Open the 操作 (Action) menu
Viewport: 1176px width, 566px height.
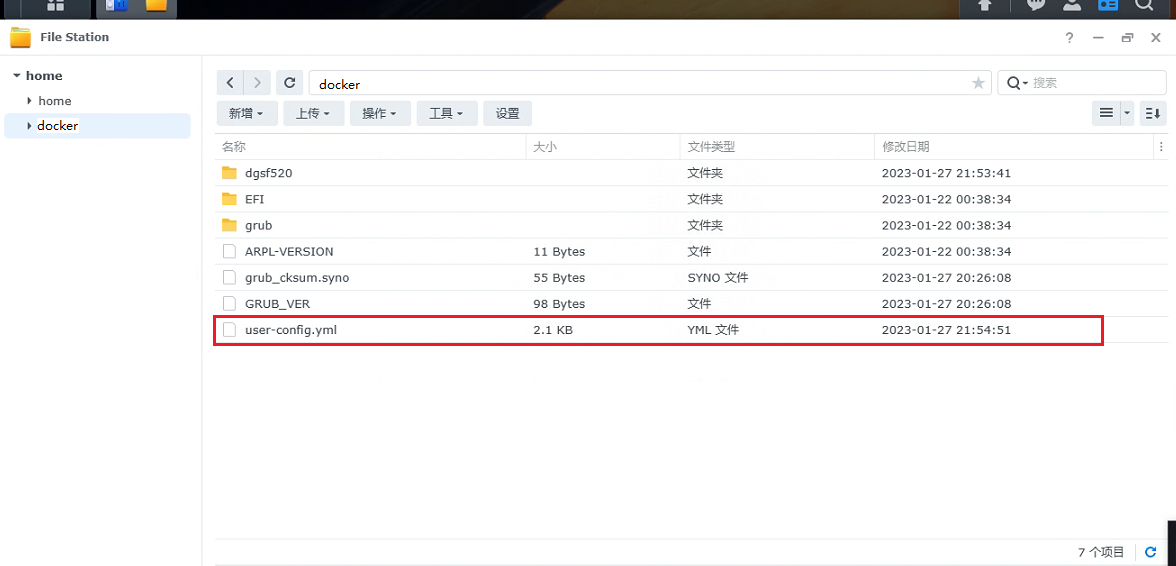pos(379,113)
